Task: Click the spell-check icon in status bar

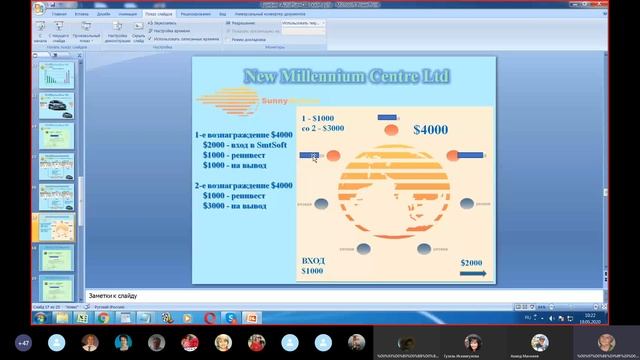Action: [87, 307]
